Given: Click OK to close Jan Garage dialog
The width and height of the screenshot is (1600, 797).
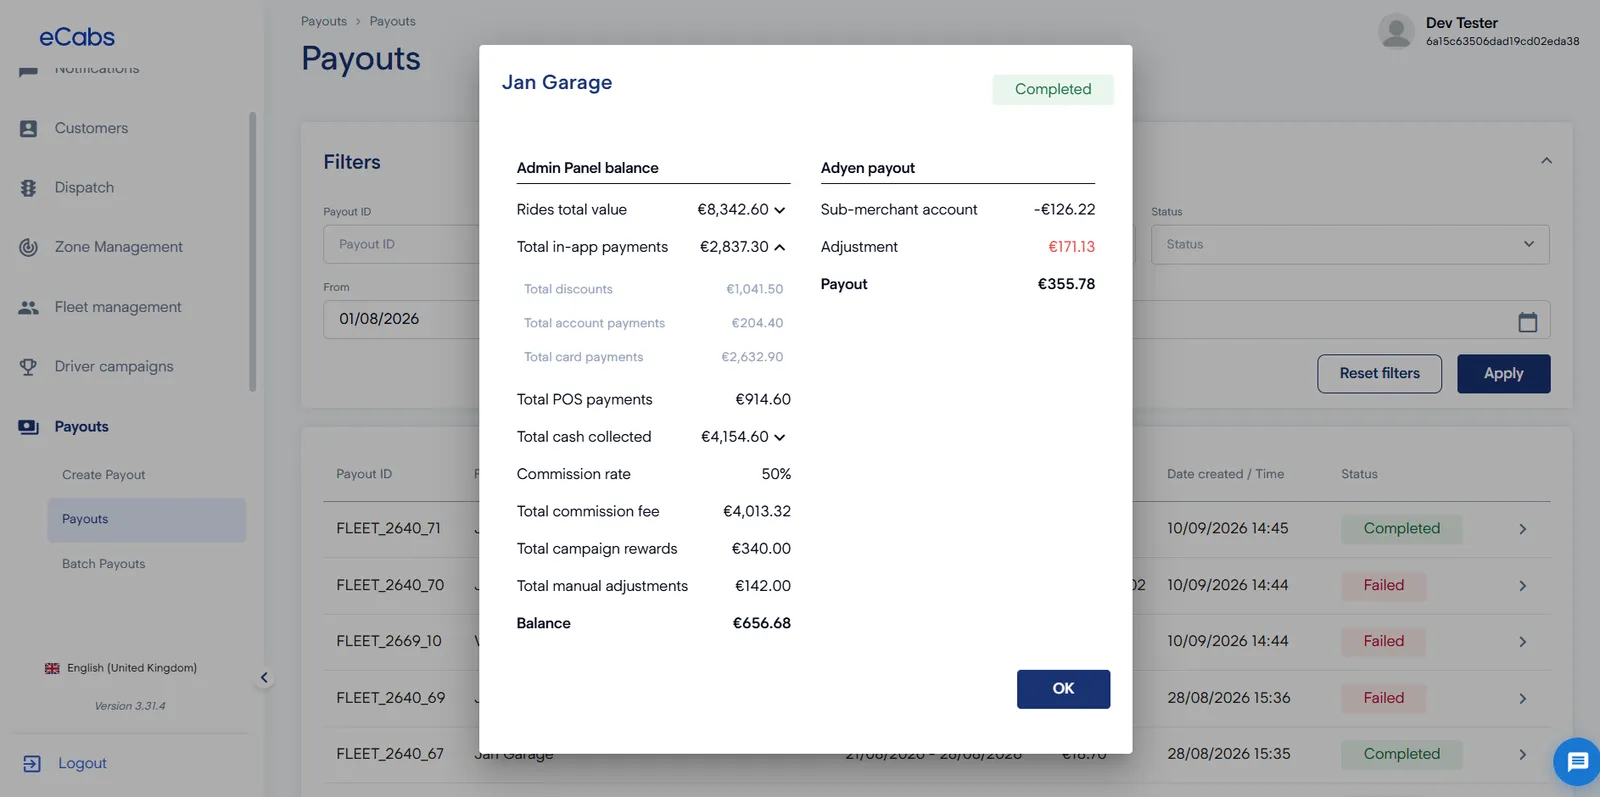Looking at the screenshot, I should pyautogui.click(x=1063, y=689).
